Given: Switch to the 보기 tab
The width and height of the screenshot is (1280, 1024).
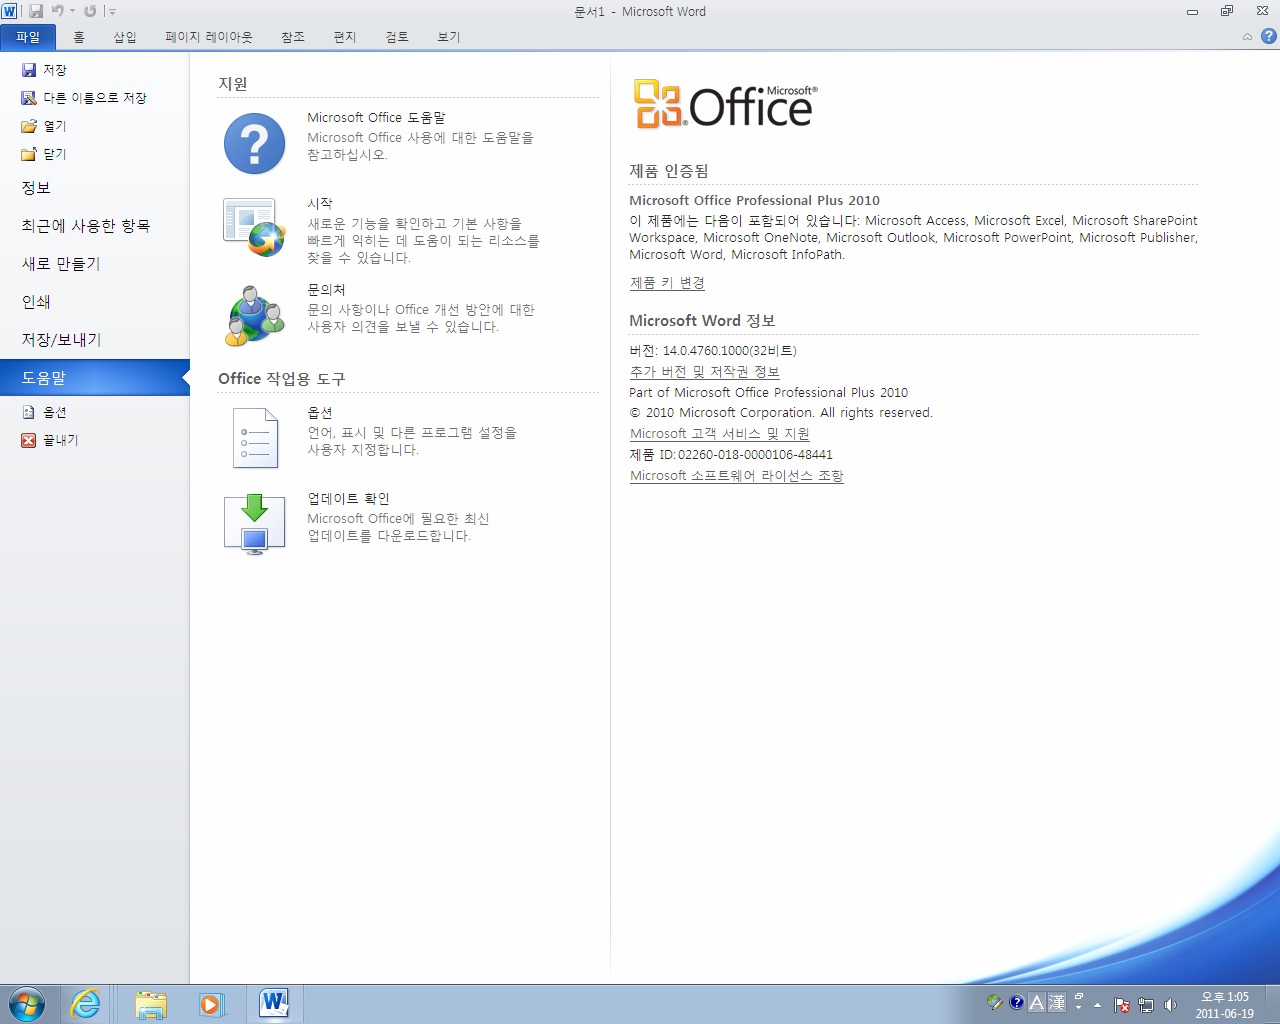Looking at the screenshot, I should pyautogui.click(x=449, y=37).
